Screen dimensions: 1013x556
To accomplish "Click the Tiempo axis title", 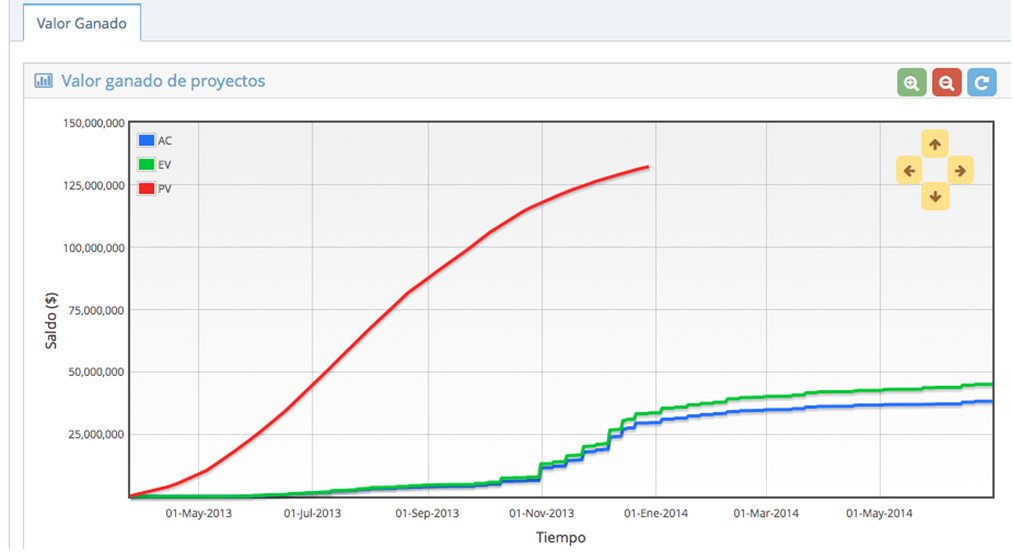I will [x=559, y=538].
